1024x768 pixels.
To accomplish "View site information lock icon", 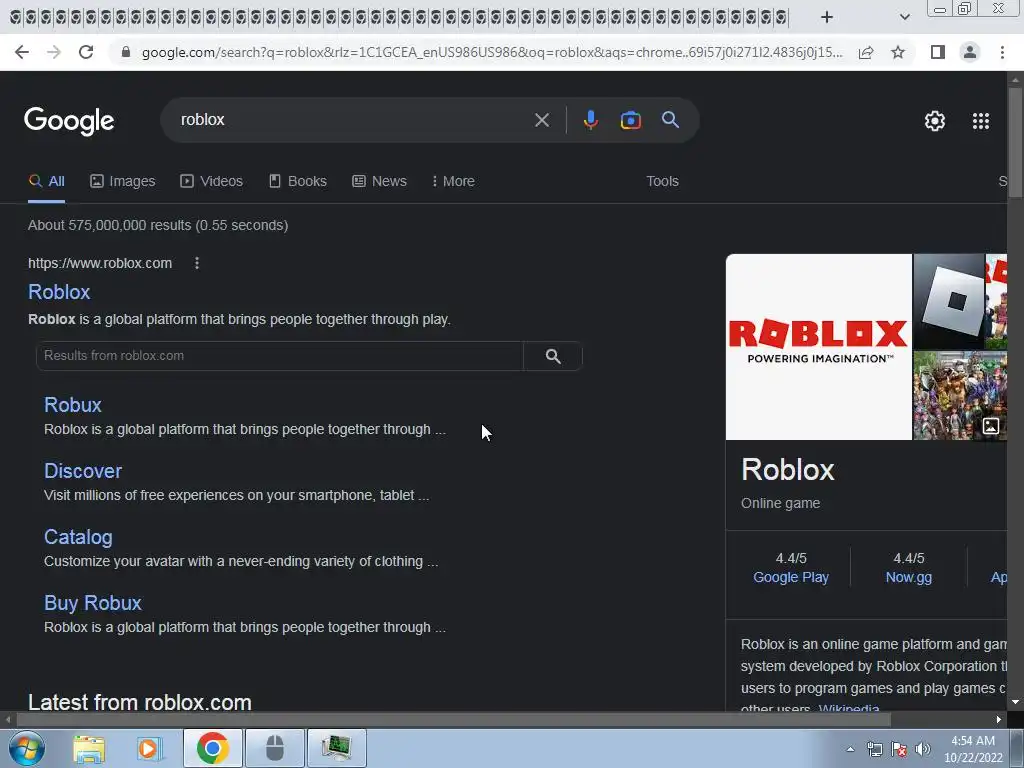I will pos(126,52).
